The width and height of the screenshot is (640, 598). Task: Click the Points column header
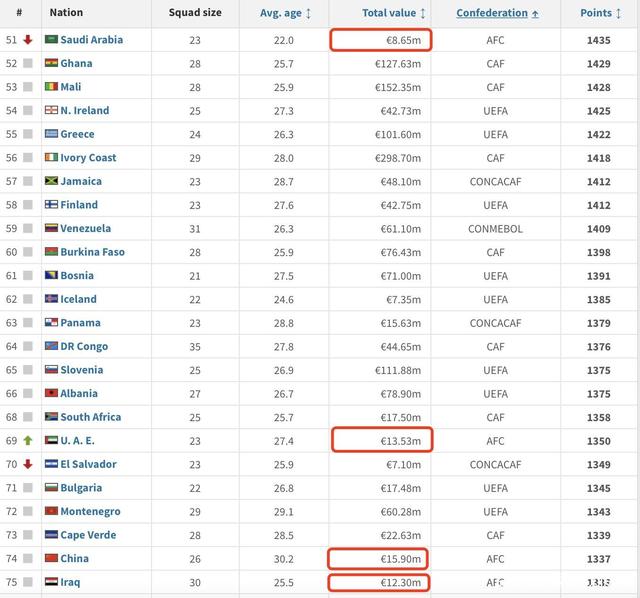[596, 13]
